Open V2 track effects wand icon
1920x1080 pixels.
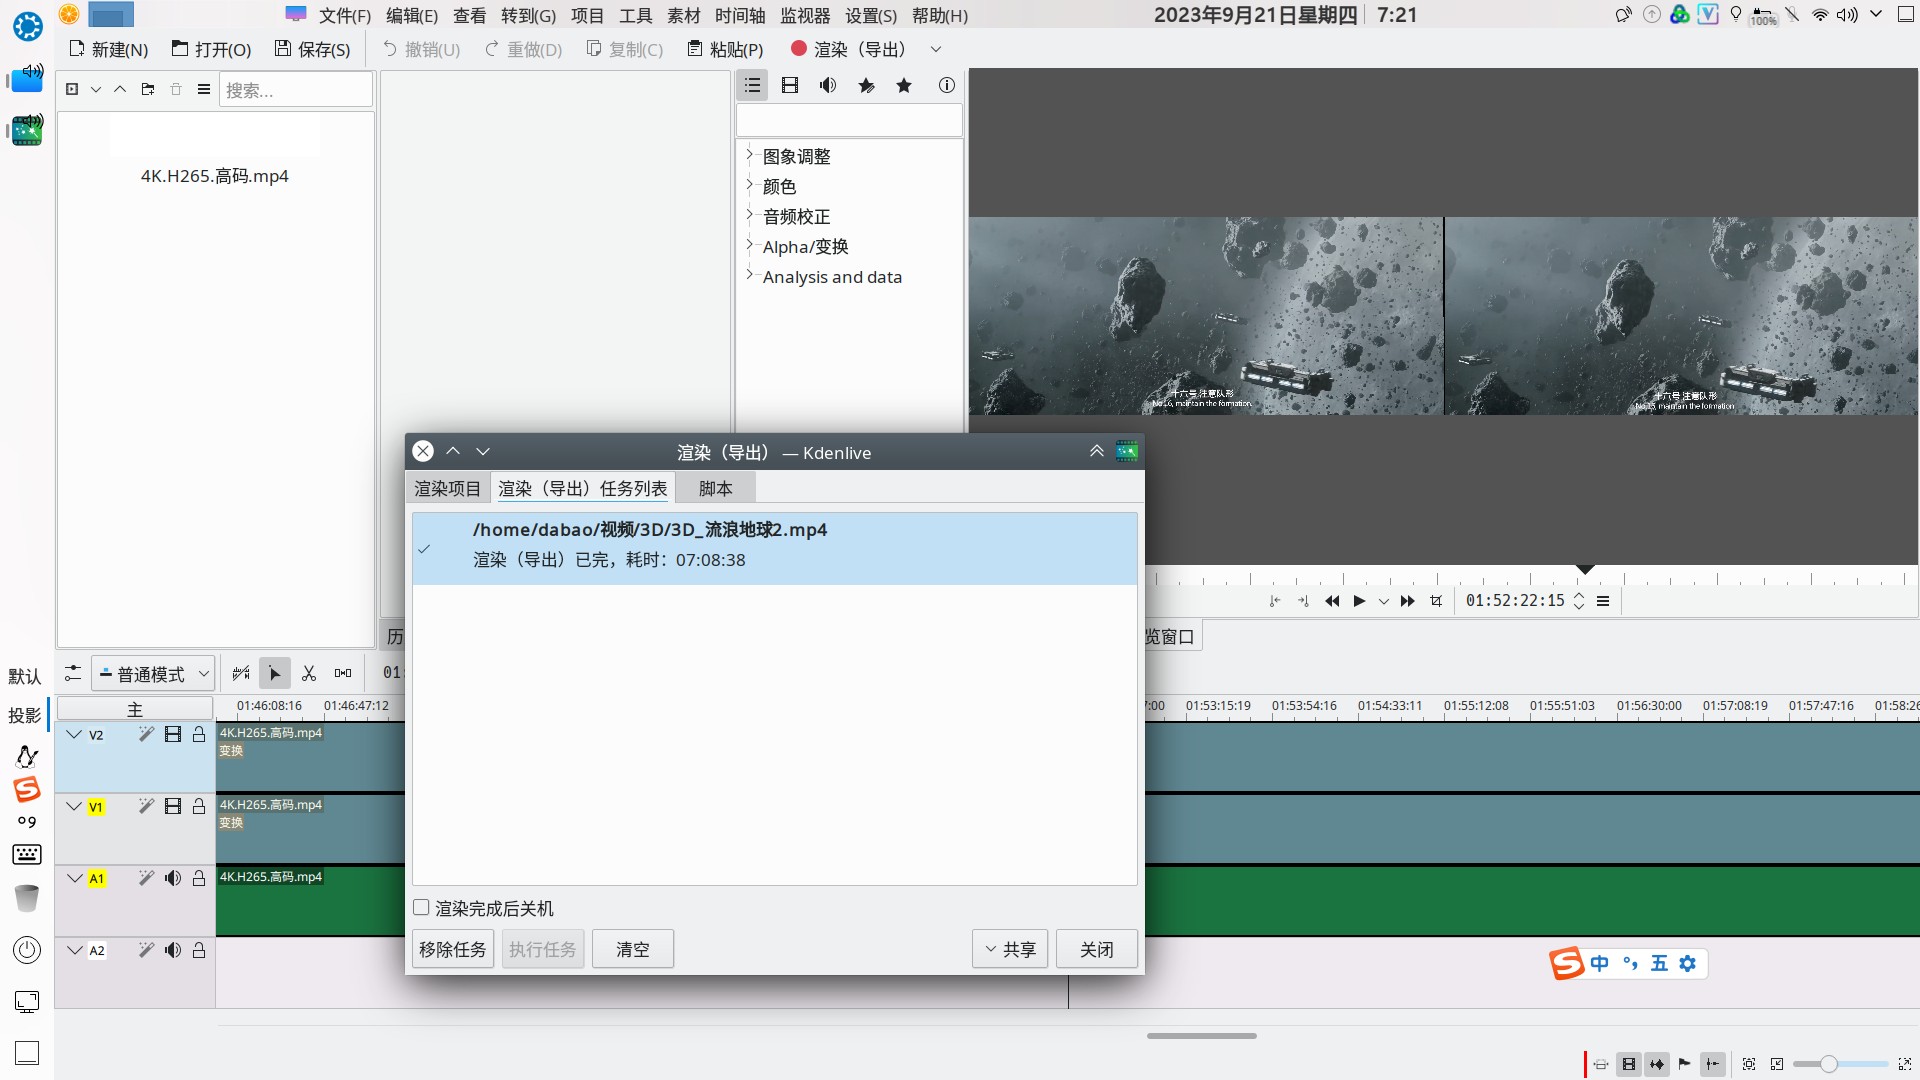(146, 735)
